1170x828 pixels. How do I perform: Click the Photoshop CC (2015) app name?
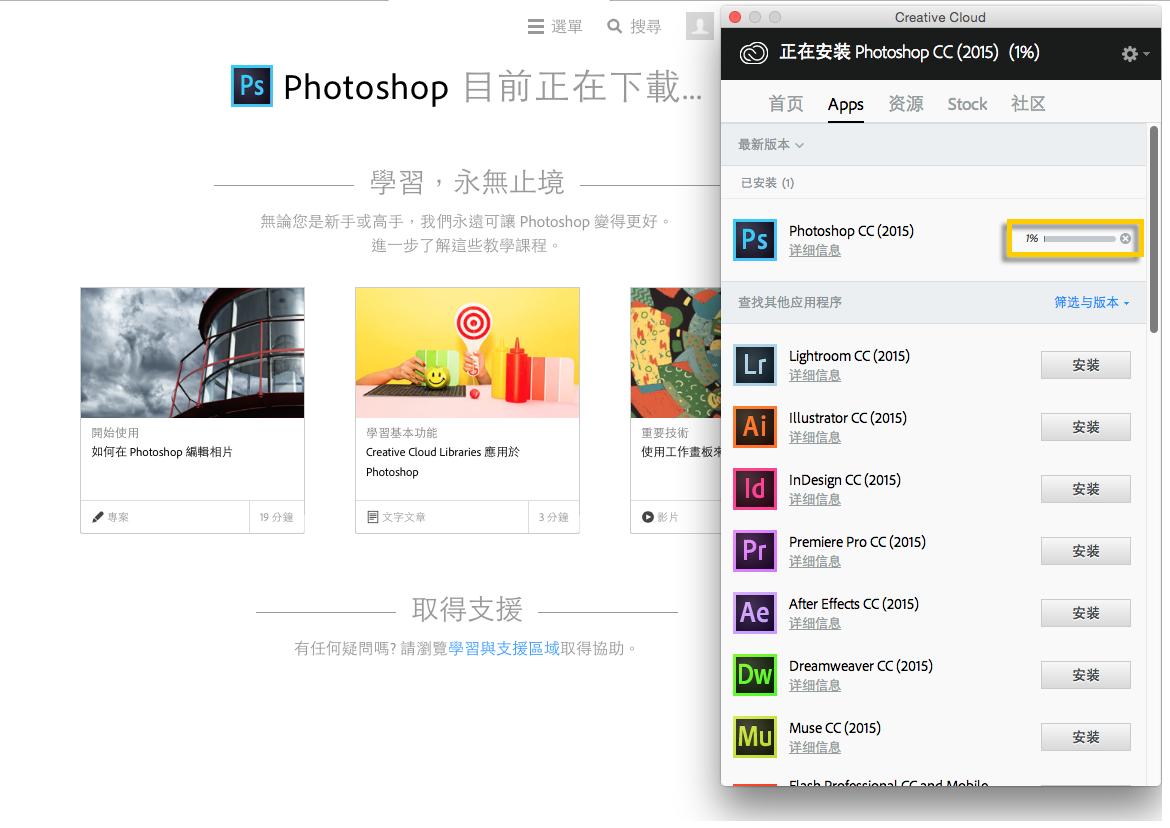tap(851, 230)
